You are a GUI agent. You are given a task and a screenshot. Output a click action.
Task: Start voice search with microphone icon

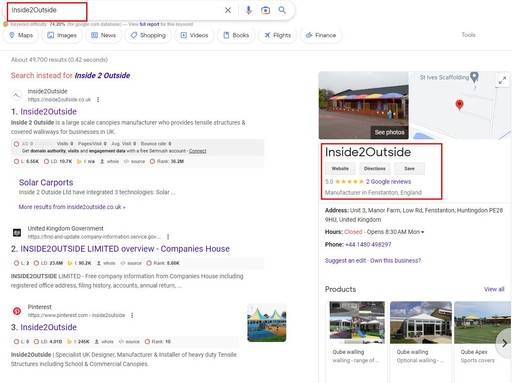pos(248,10)
